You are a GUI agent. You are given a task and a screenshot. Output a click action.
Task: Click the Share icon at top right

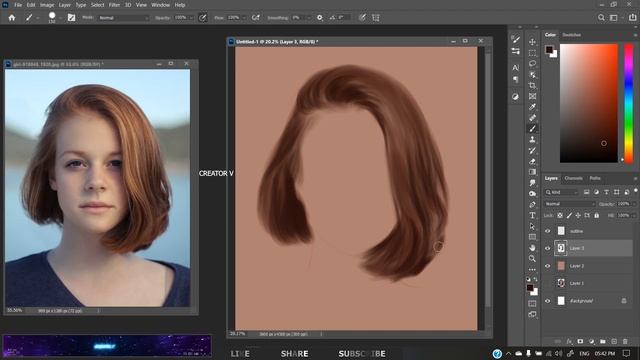click(632, 18)
